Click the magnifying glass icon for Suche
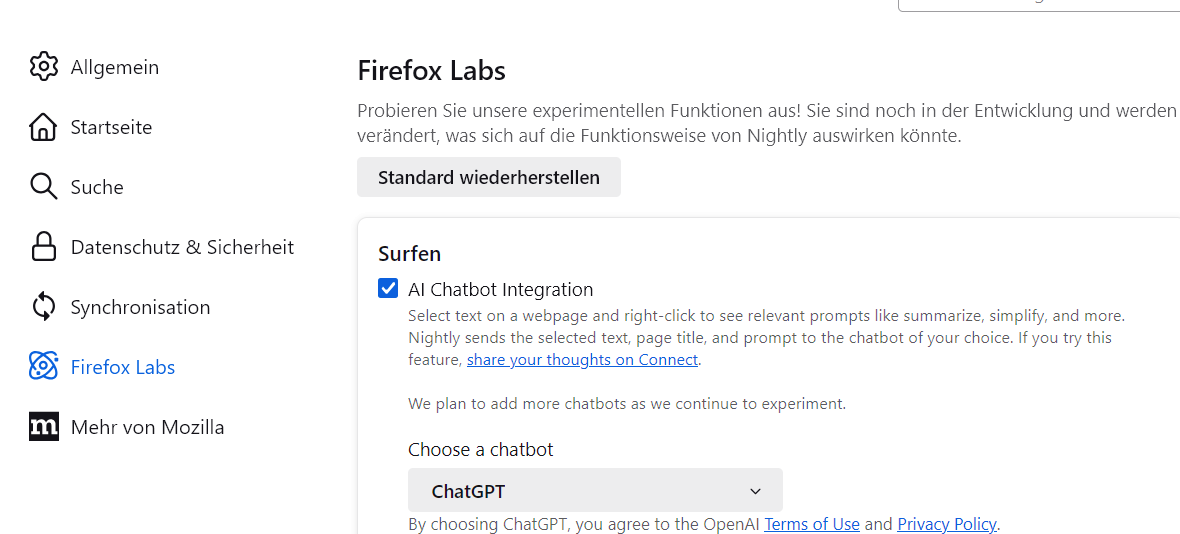 (44, 187)
